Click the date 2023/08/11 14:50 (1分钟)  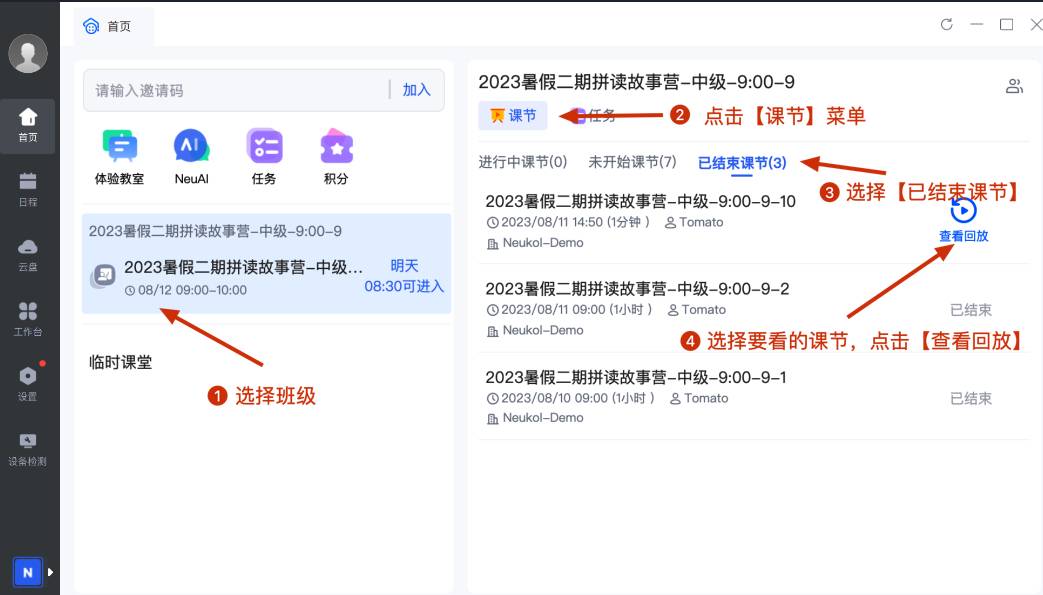[x=568, y=222]
